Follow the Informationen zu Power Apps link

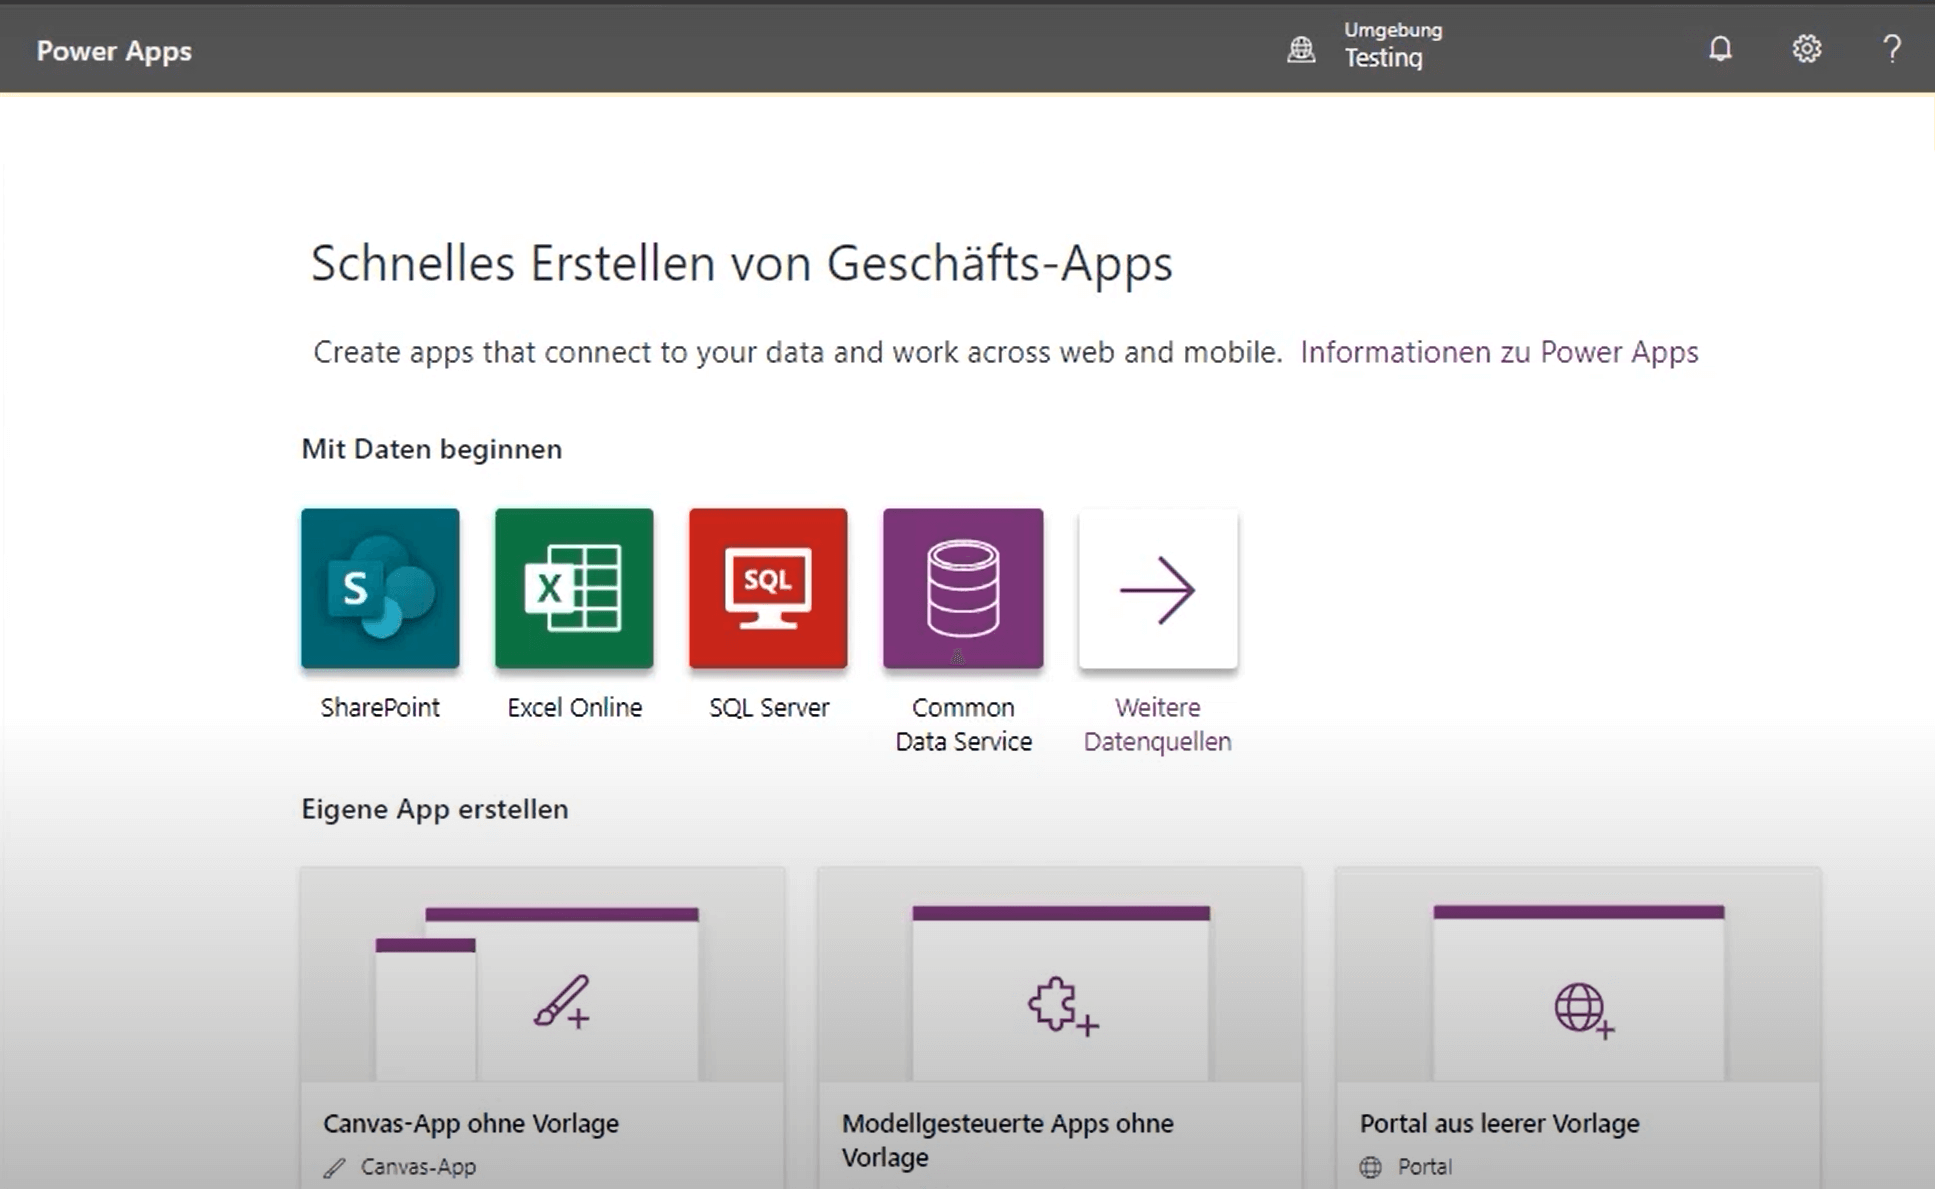1498,352
